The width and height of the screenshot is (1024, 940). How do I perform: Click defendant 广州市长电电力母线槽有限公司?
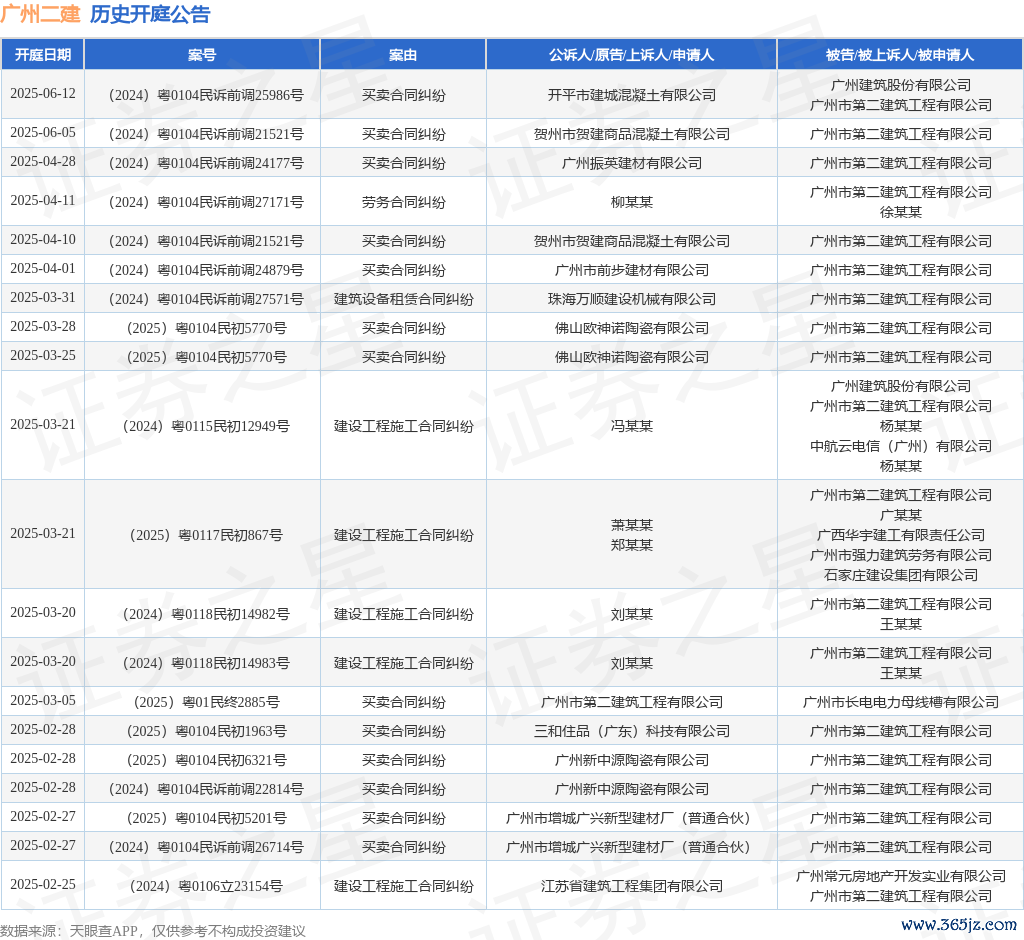901,702
